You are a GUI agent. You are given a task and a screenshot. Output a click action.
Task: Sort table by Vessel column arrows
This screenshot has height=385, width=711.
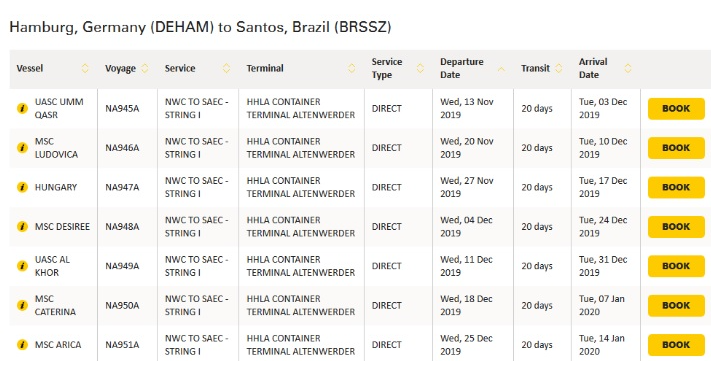coord(85,68)
